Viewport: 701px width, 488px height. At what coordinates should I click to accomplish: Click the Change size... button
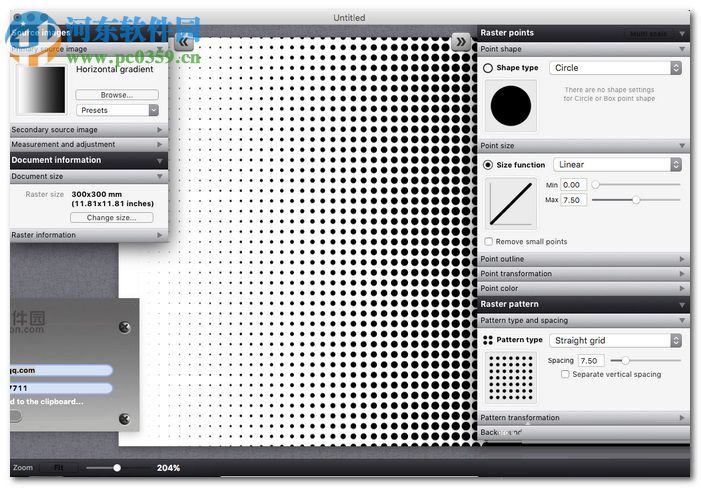pyautogui.click(x=112, y=218)
